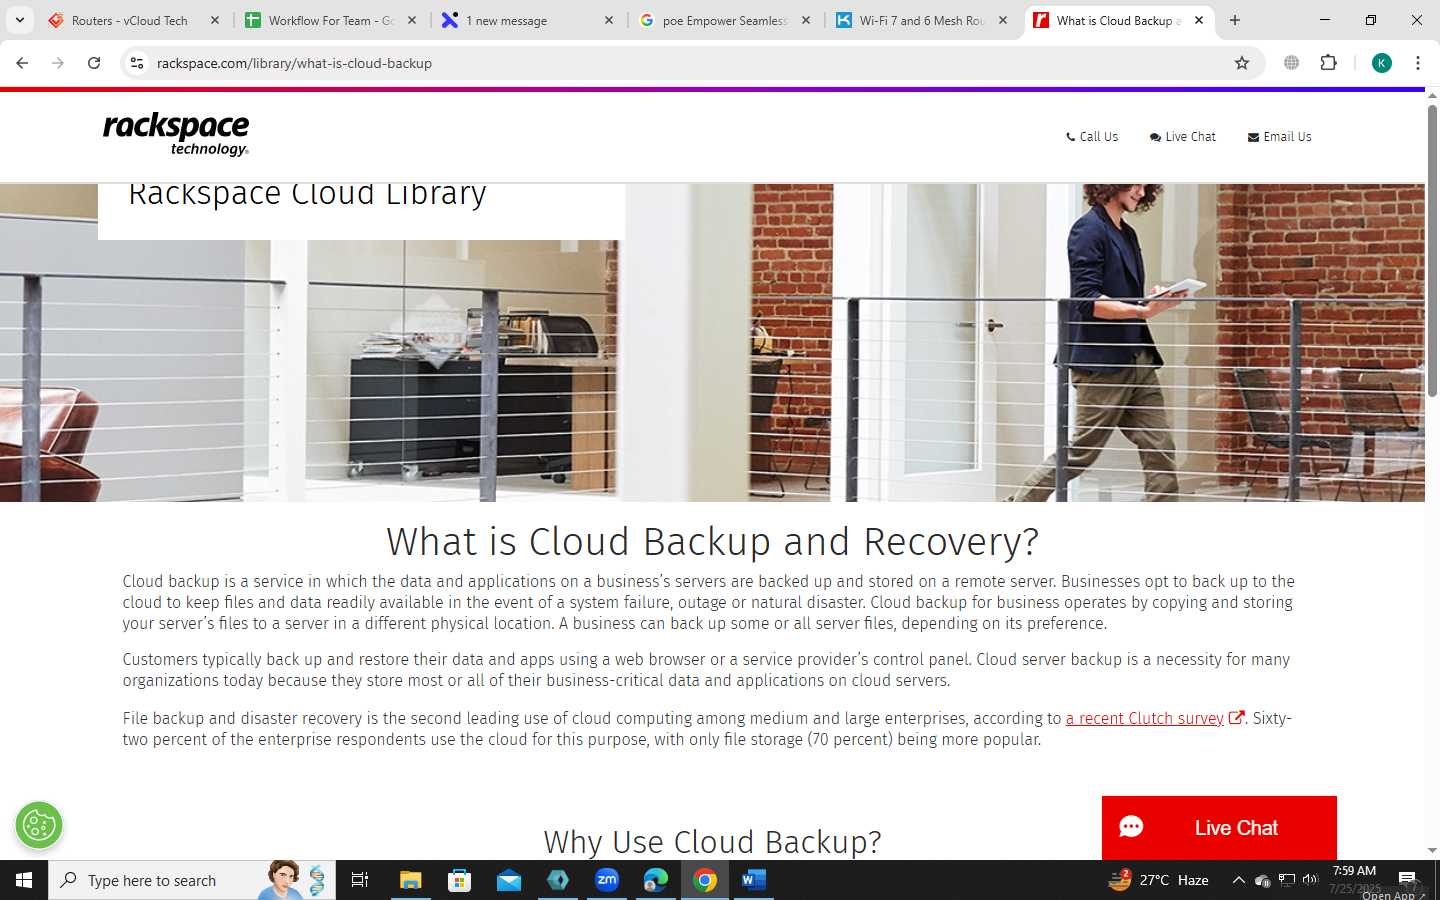Close the 1 new message tab
This screenshot has height=900, width=1440.
coord(609,20)
